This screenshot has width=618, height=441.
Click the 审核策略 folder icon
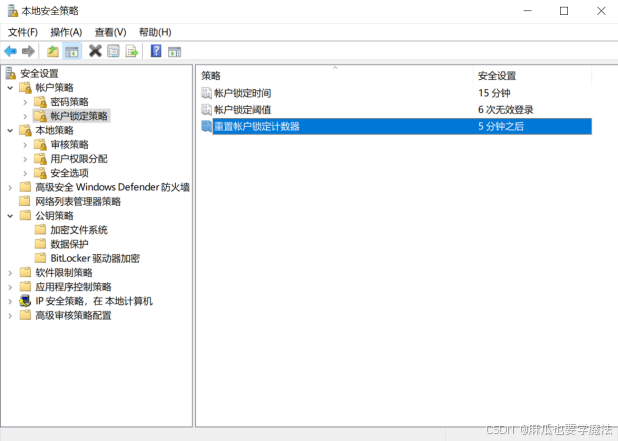(x=41, y=144)
